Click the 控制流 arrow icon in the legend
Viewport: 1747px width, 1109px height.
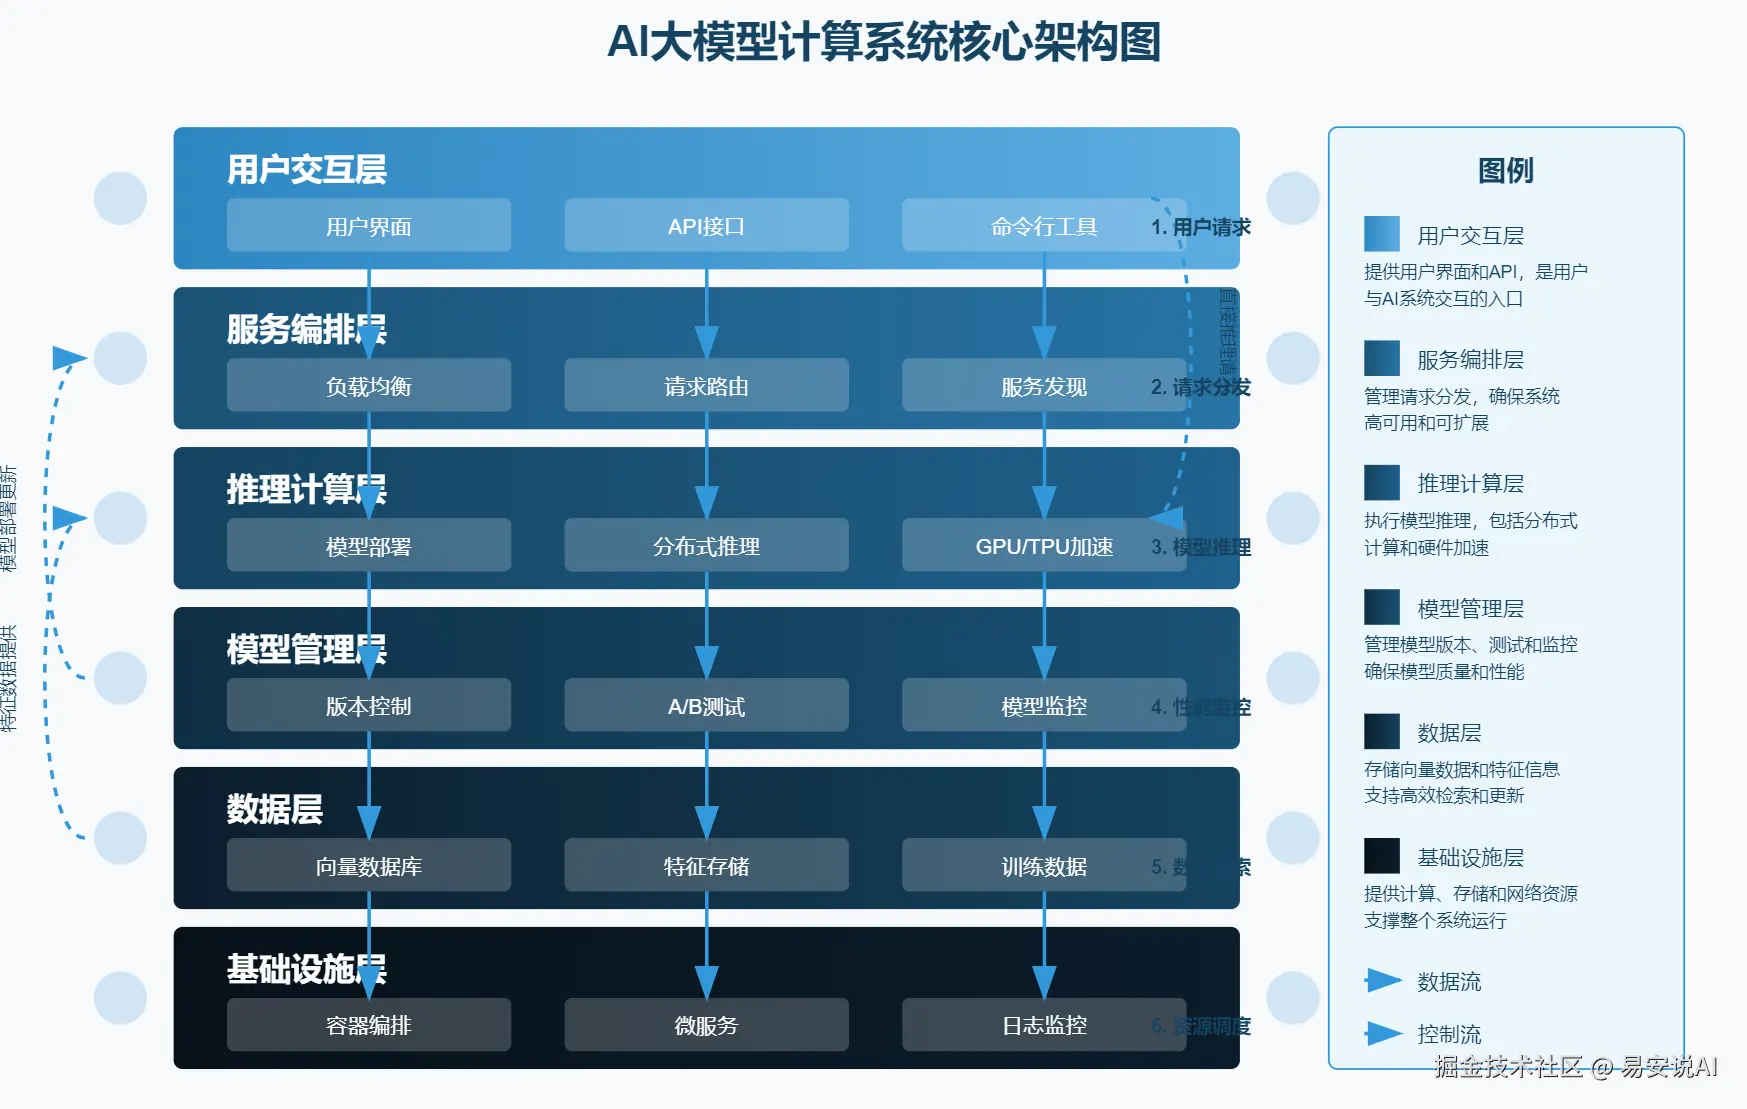[x=1383, y=1033]
